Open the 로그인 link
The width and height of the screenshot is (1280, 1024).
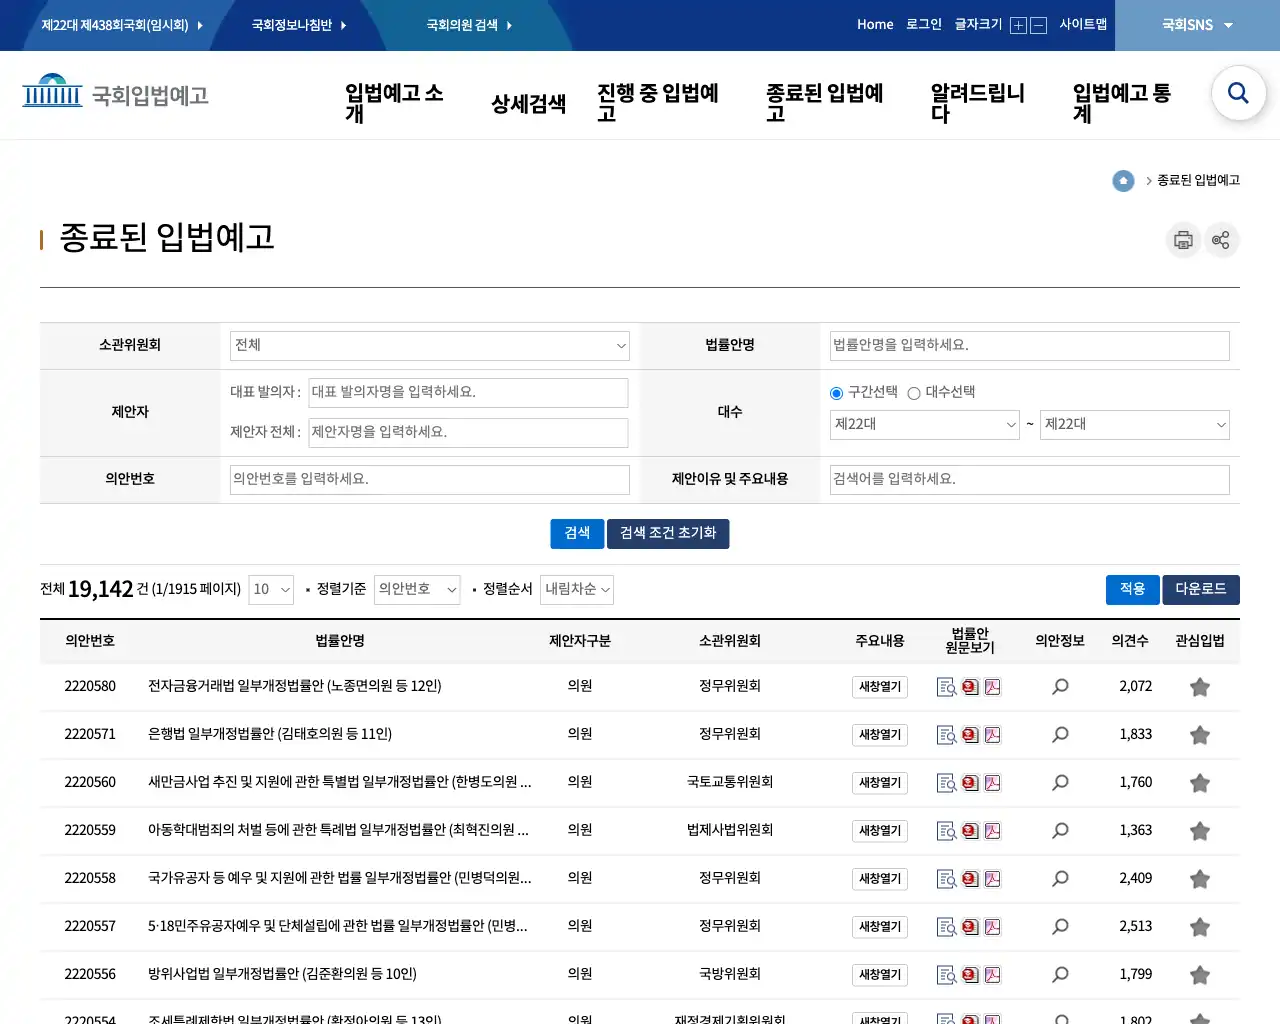pos(924,24)
